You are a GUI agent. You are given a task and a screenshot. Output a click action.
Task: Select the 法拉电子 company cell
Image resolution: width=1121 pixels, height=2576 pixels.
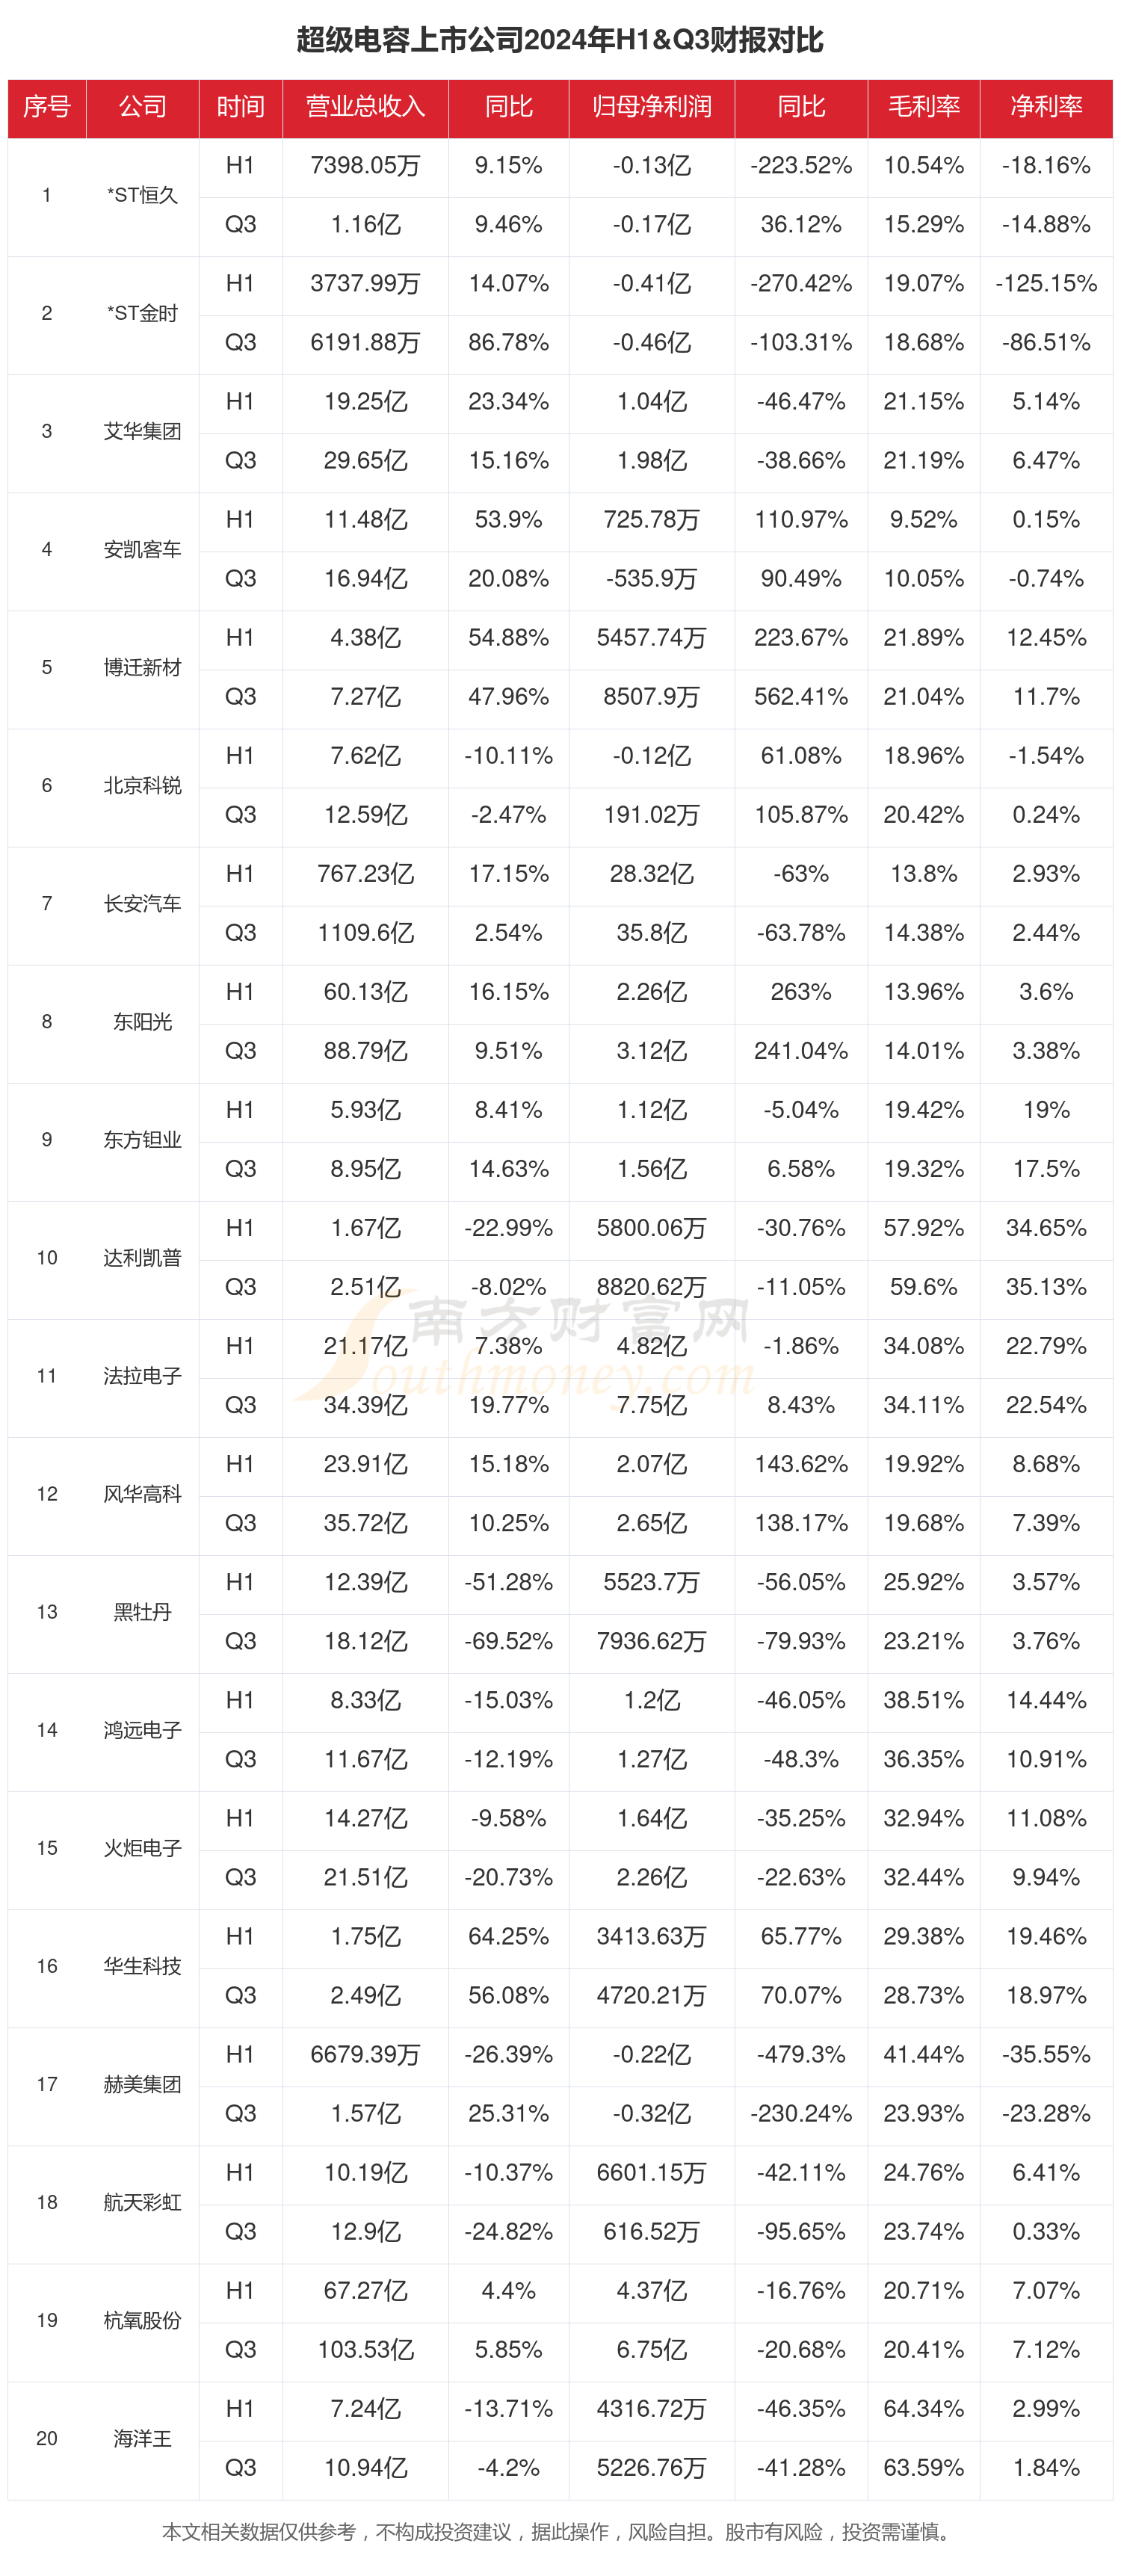click(142, 1375)
